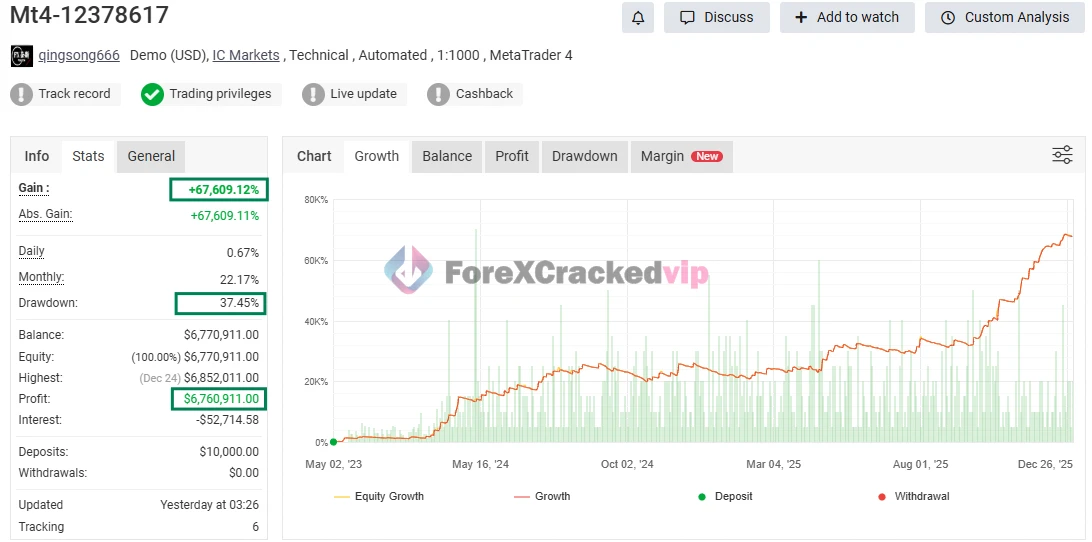Open the chart settings sliders icon
The image size is (1092, 542).
[1062, 155]
